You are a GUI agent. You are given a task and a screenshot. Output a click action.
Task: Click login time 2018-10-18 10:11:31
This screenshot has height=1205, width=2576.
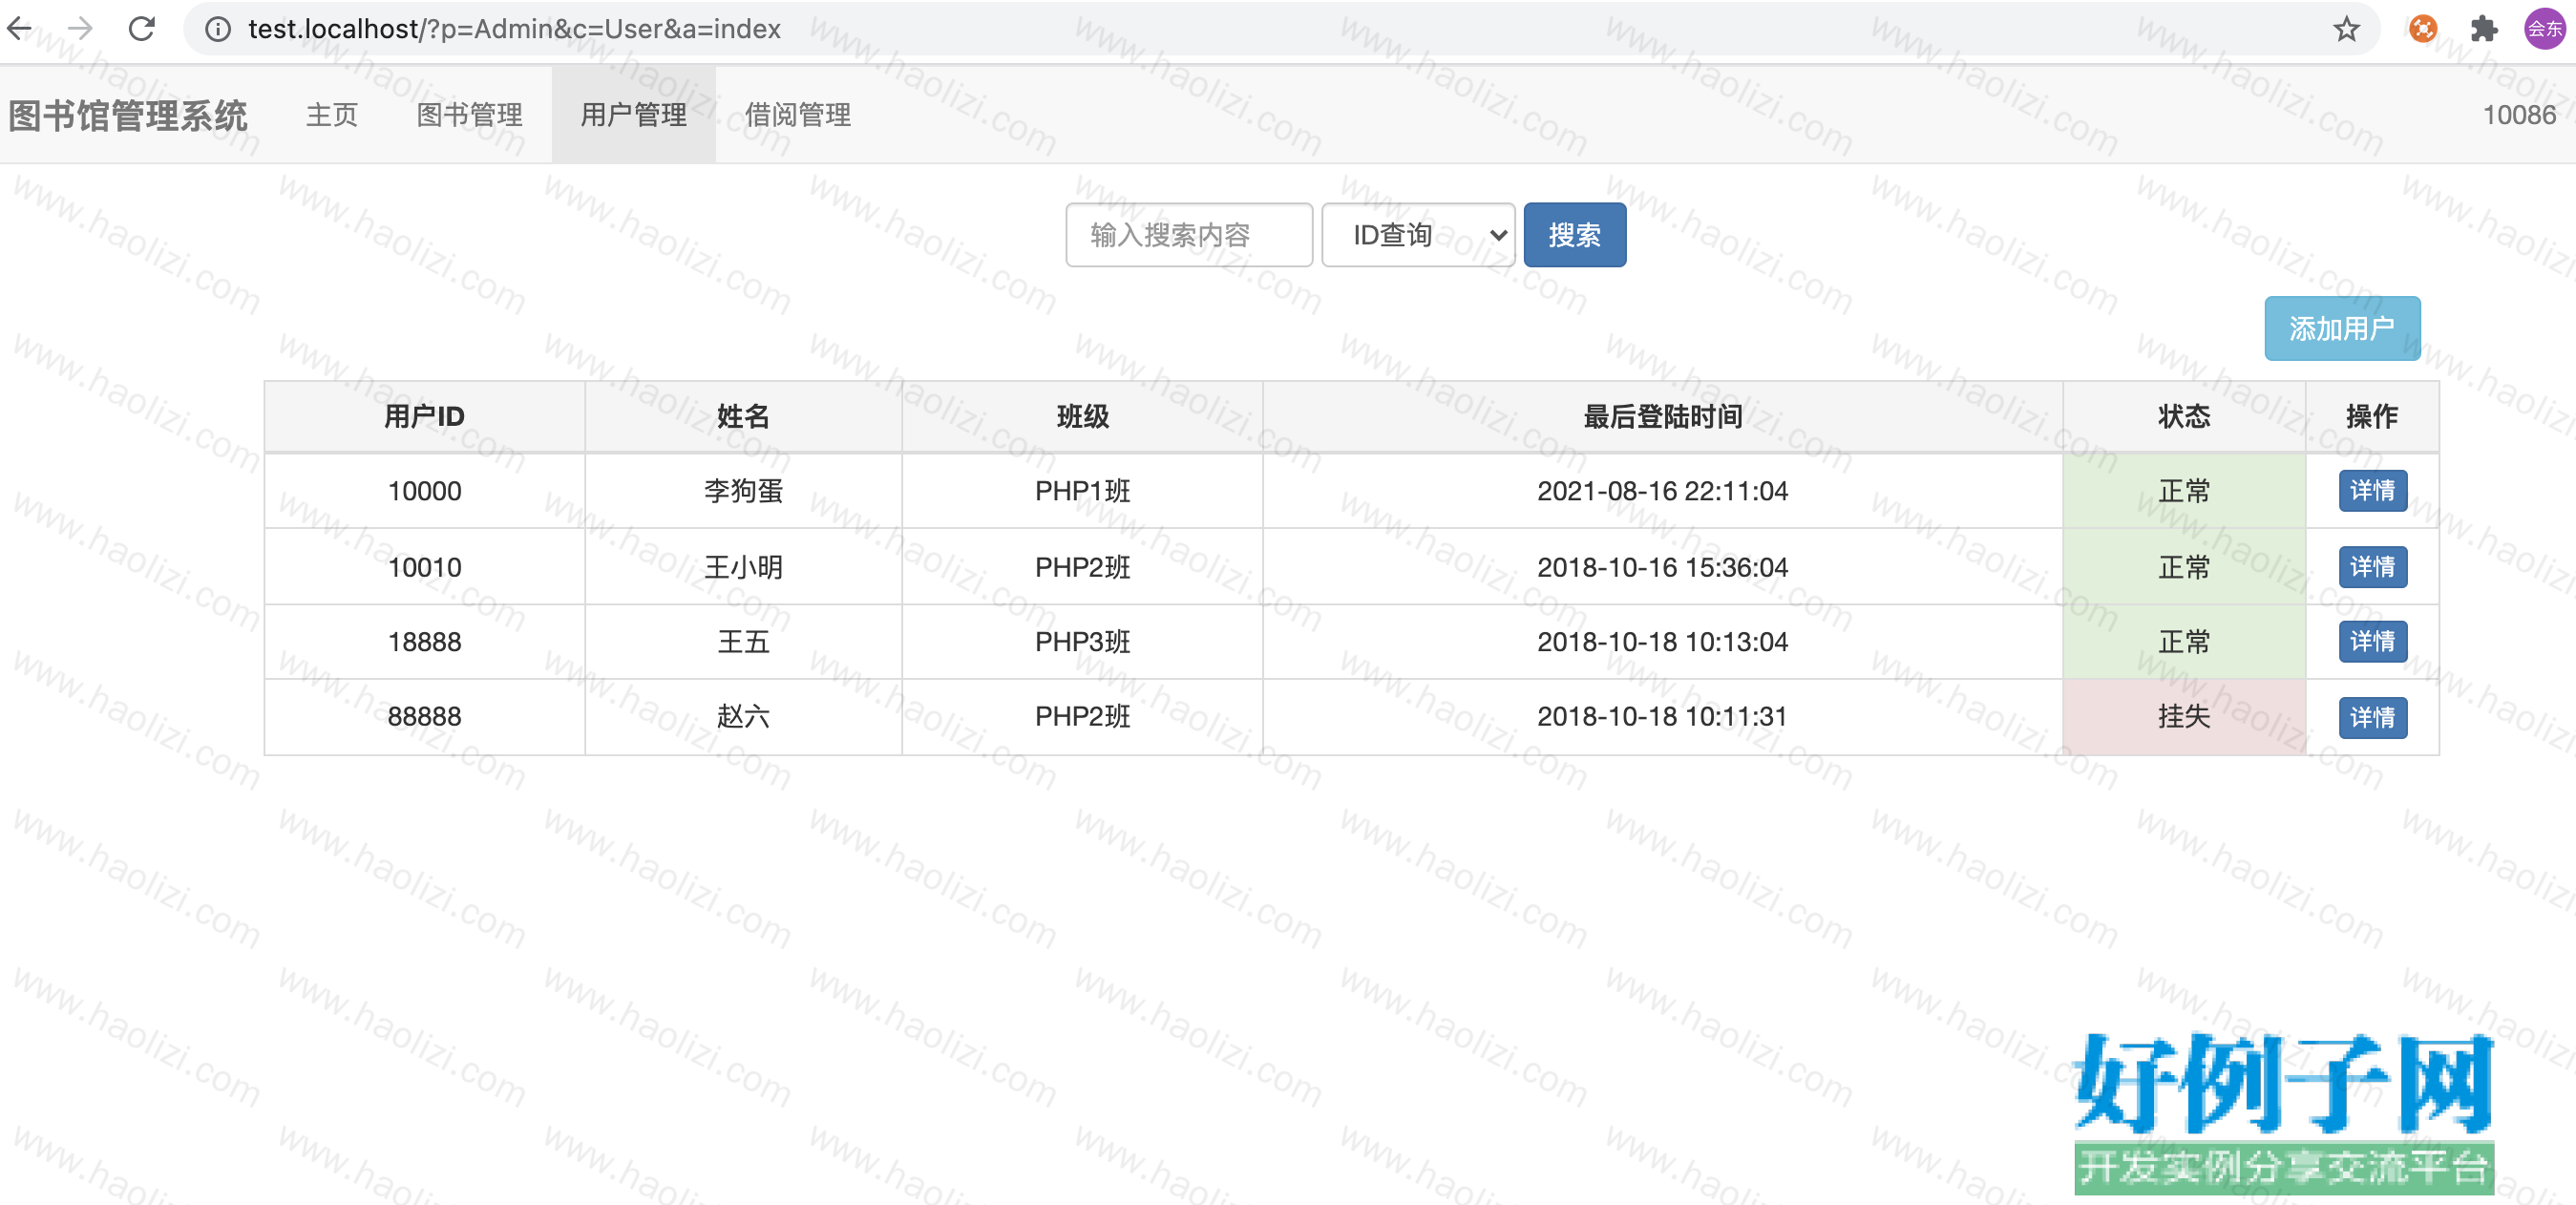[x=1662, y=716]
